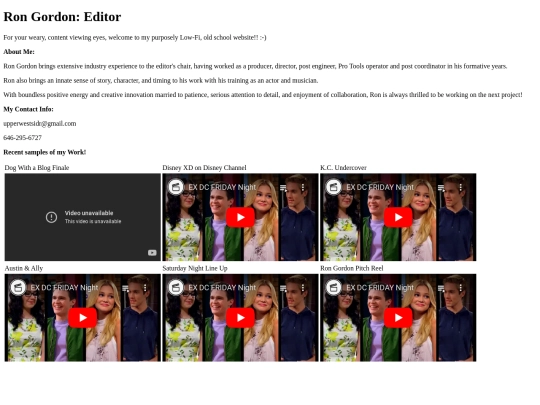540x405 pixels.
Task: Open playlist icon on Ron Gordon Pitch Reel video
Action: (x=441, y=288)
